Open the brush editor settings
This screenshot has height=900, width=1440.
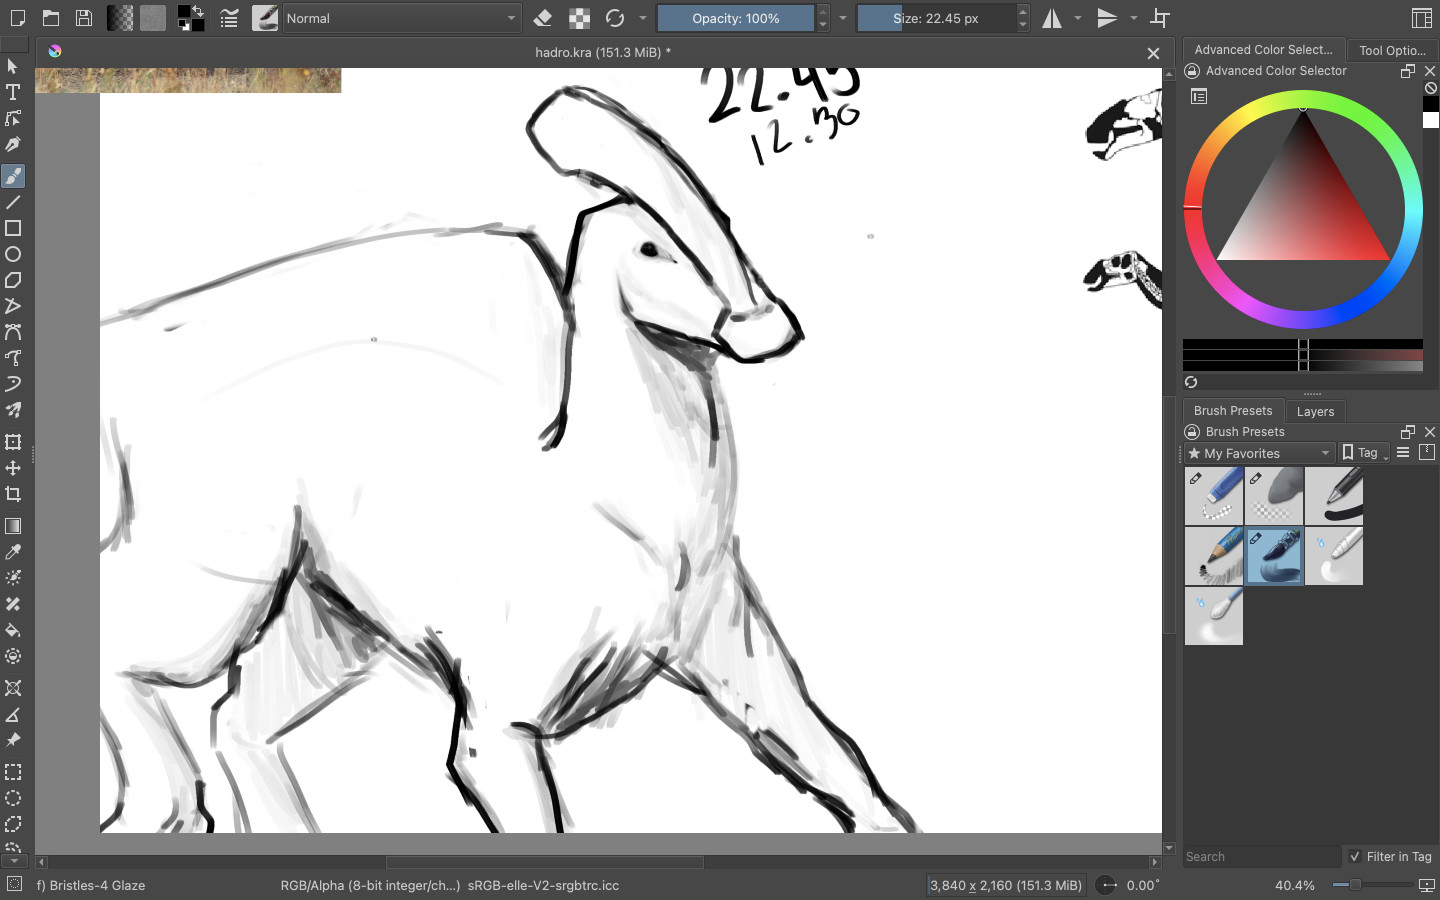(x=229, y=18)
